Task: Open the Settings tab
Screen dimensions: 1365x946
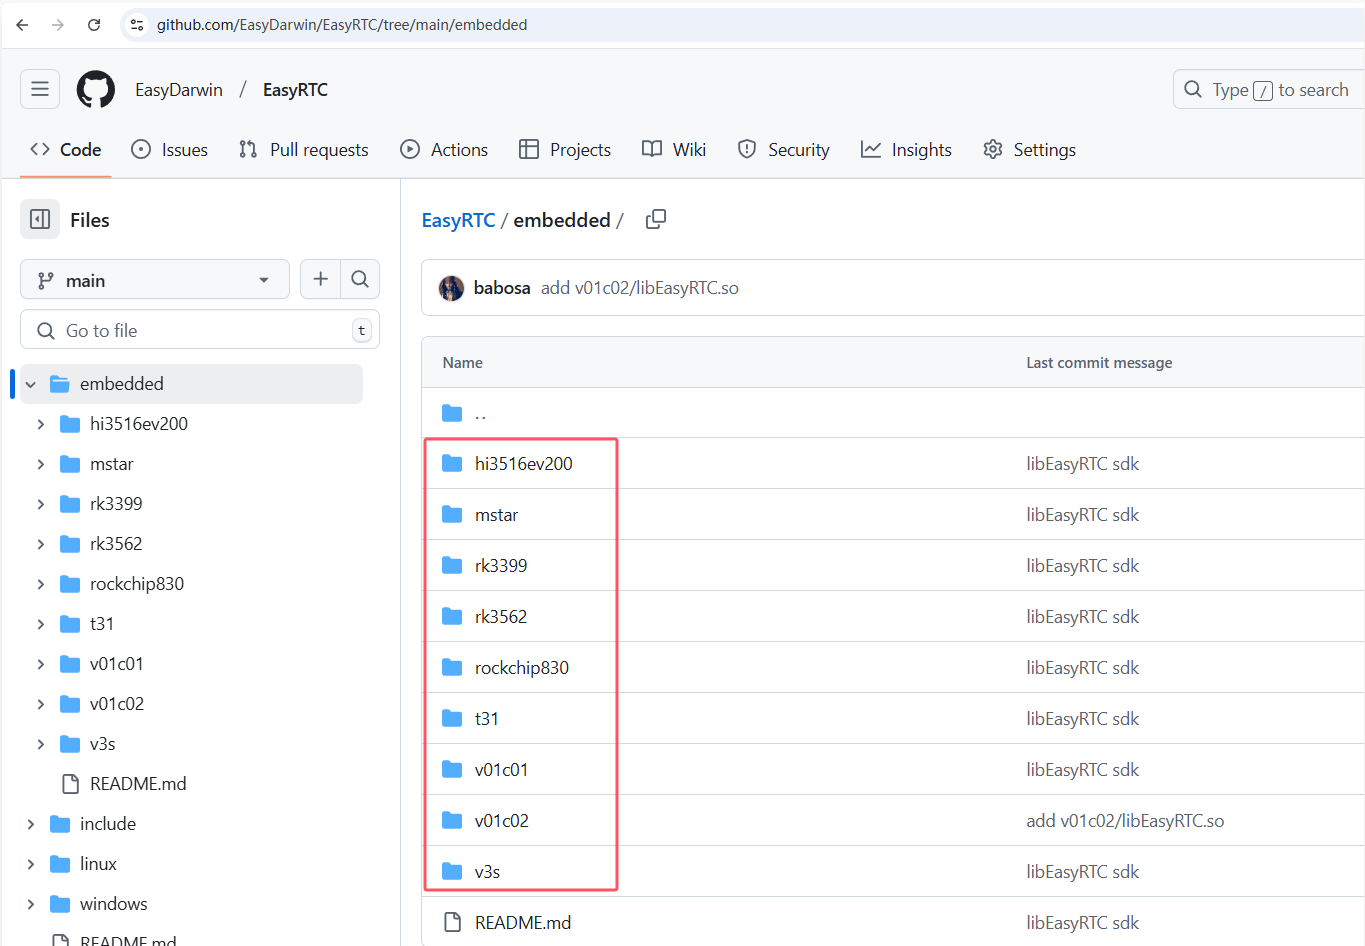Action: 1029,149
